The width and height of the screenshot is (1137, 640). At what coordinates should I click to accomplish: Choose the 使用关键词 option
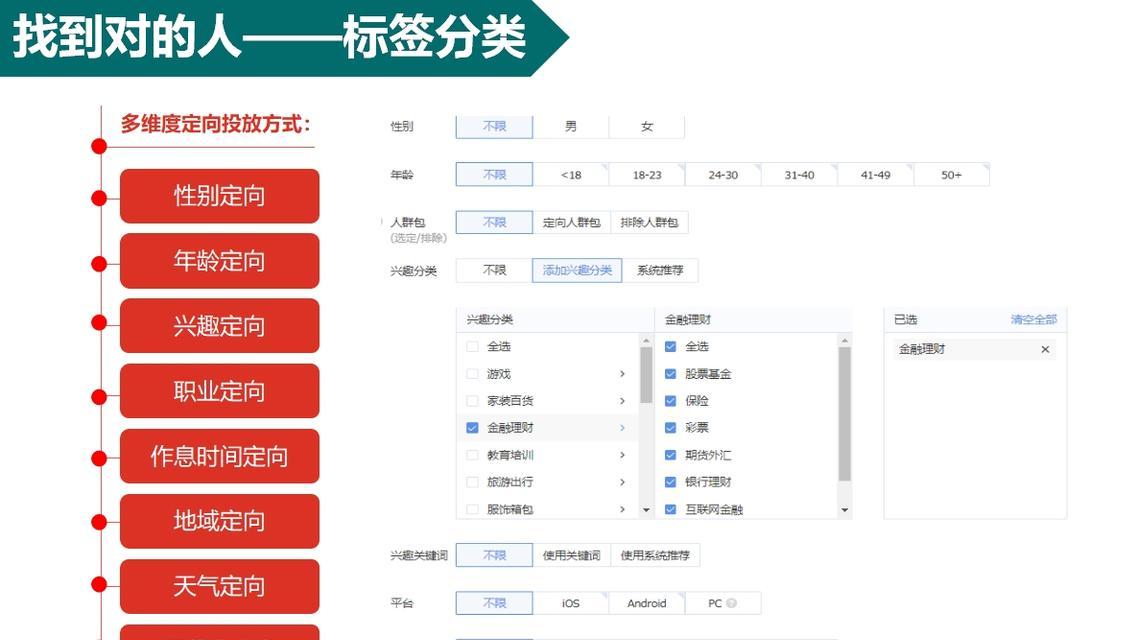click(571, 555)
